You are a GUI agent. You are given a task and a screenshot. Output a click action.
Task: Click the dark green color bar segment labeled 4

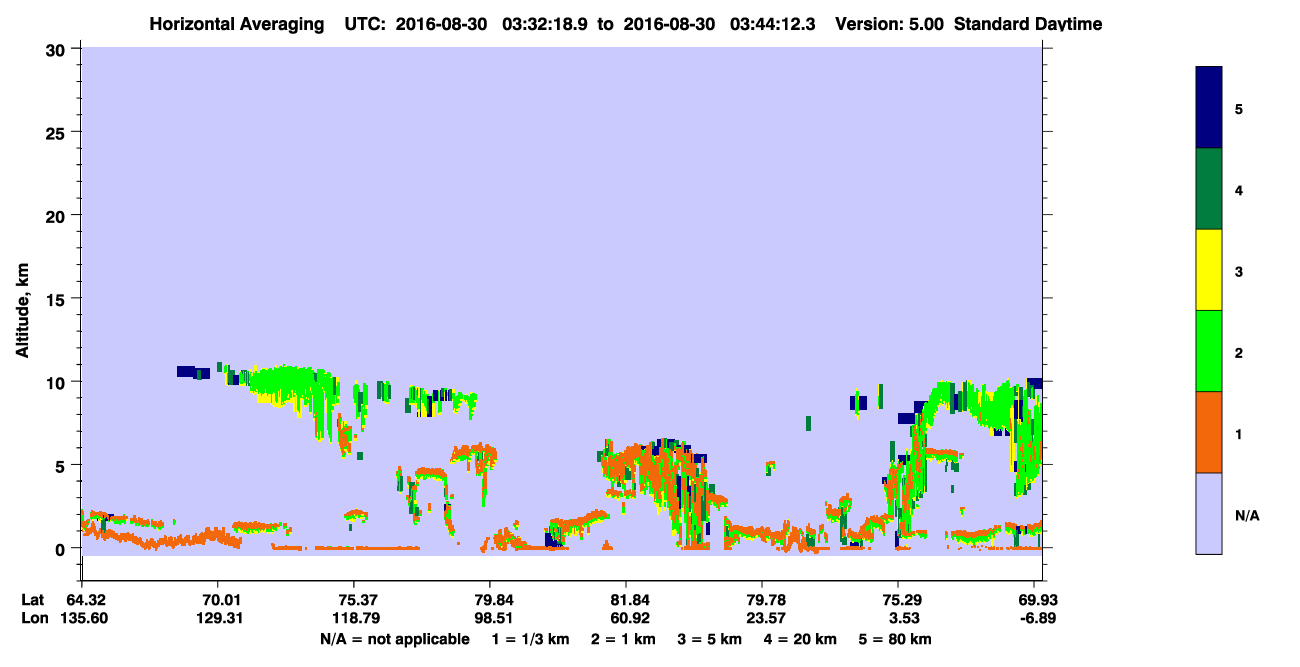pyautogui.click(x=1209, y=189)
